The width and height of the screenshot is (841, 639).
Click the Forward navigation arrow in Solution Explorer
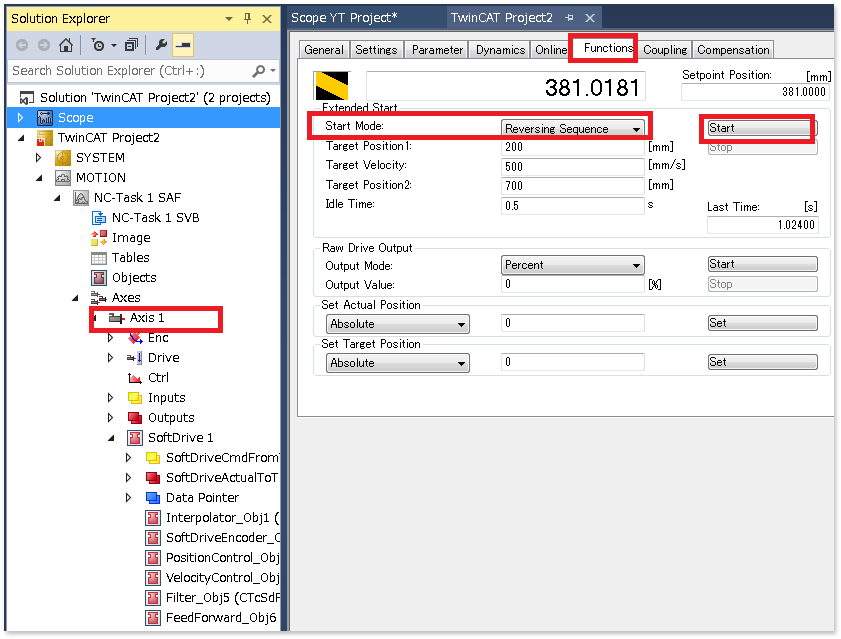(44, 45)
